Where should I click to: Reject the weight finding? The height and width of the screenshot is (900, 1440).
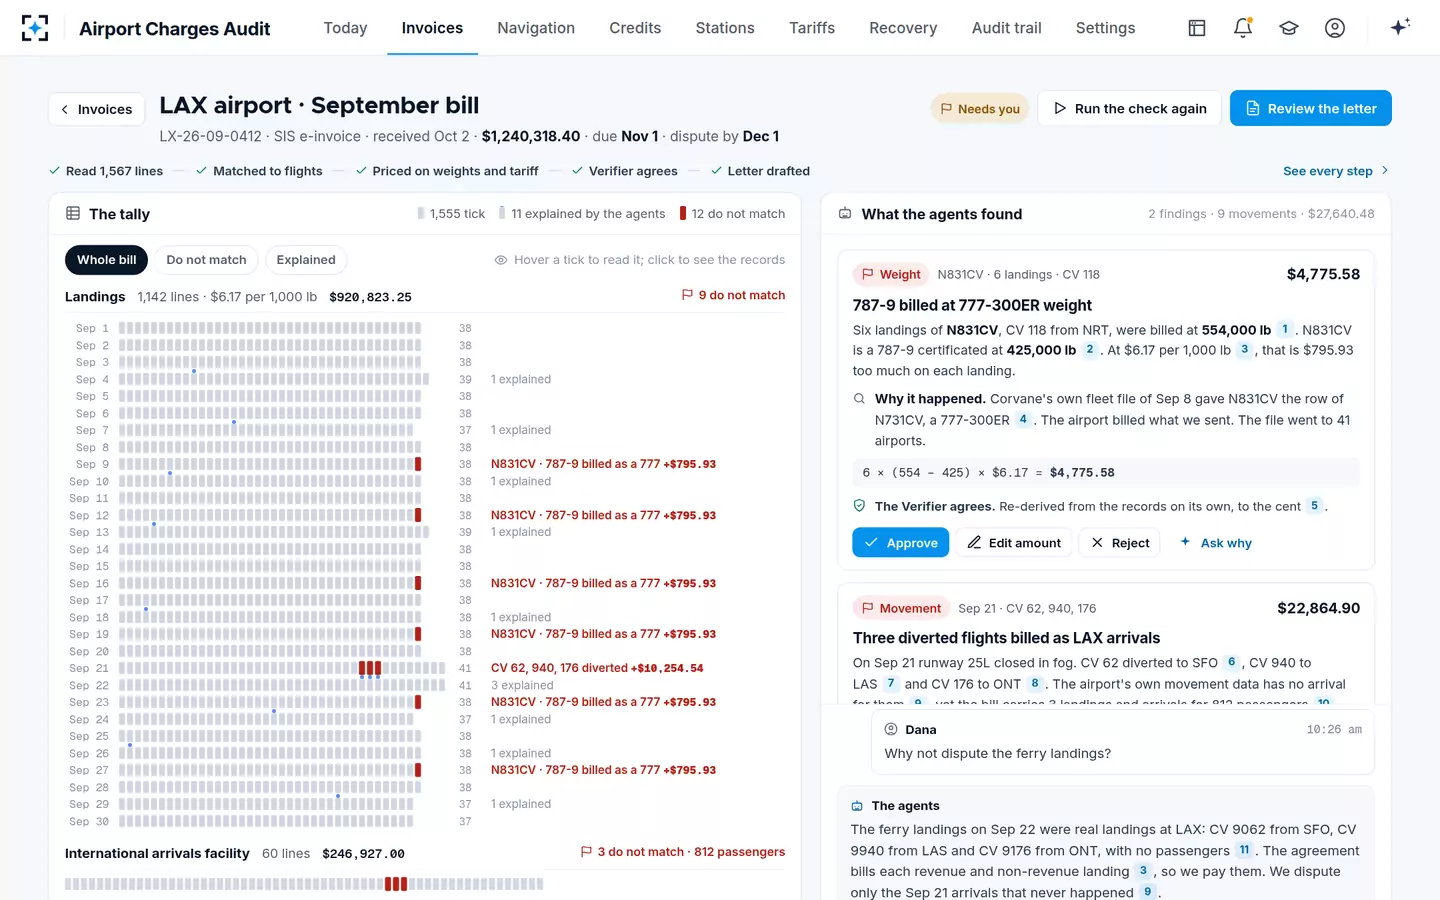click(1120, 542)
